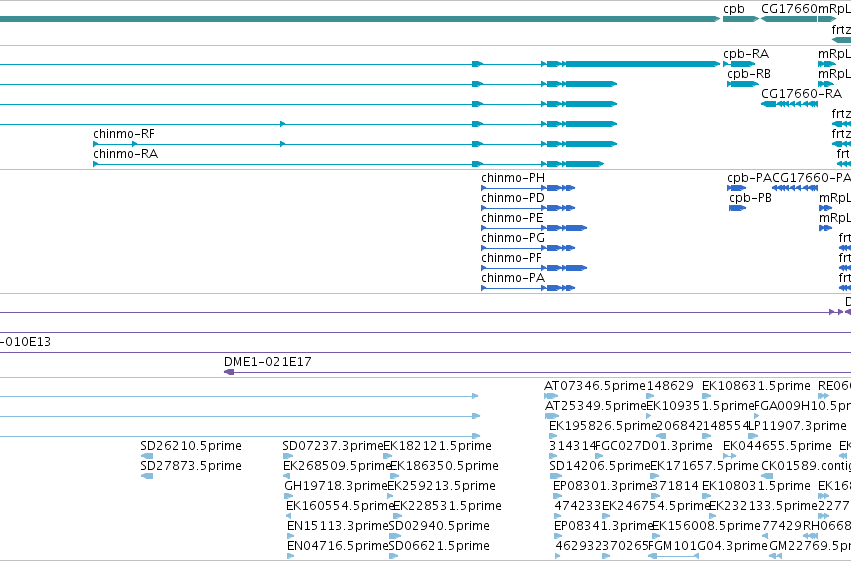
Task: Click the EK246754.5prime EST label
Action: coord(657,506)
